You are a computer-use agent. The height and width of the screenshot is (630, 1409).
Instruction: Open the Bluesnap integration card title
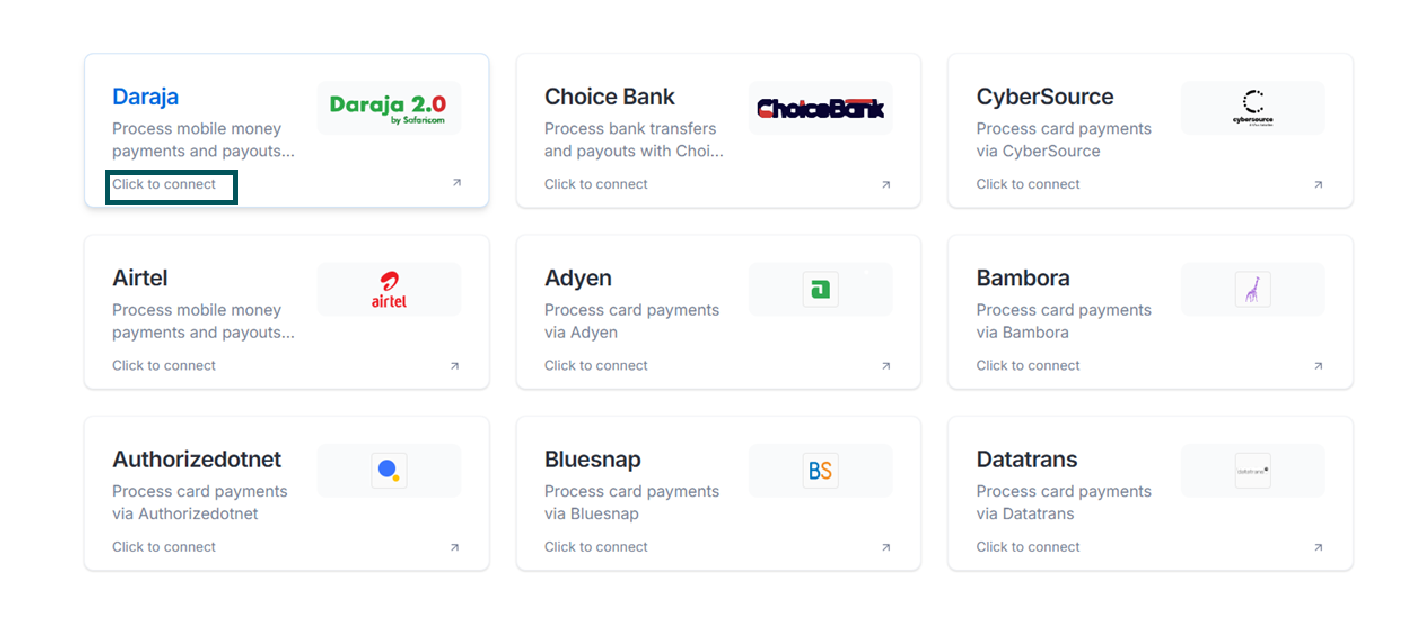(x=592, y=460)
